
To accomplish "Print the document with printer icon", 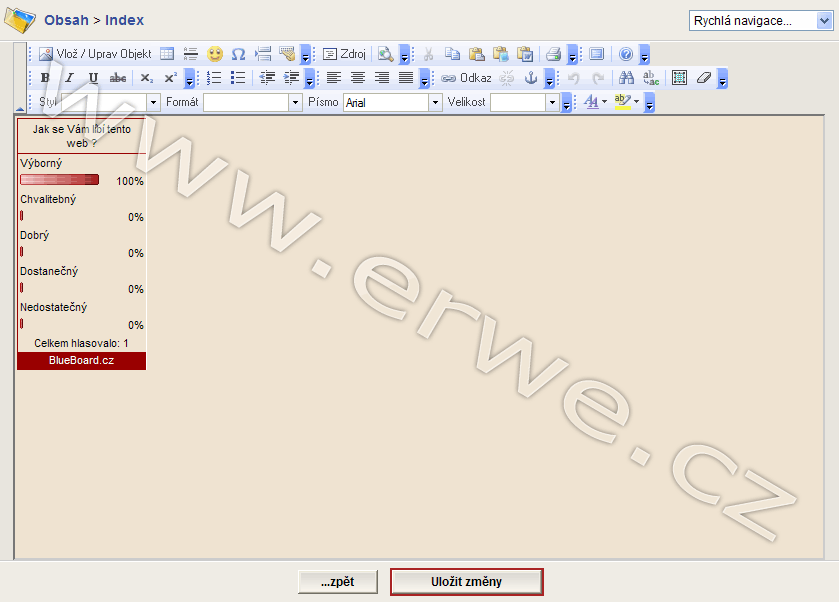I will (x=553, y=54).
